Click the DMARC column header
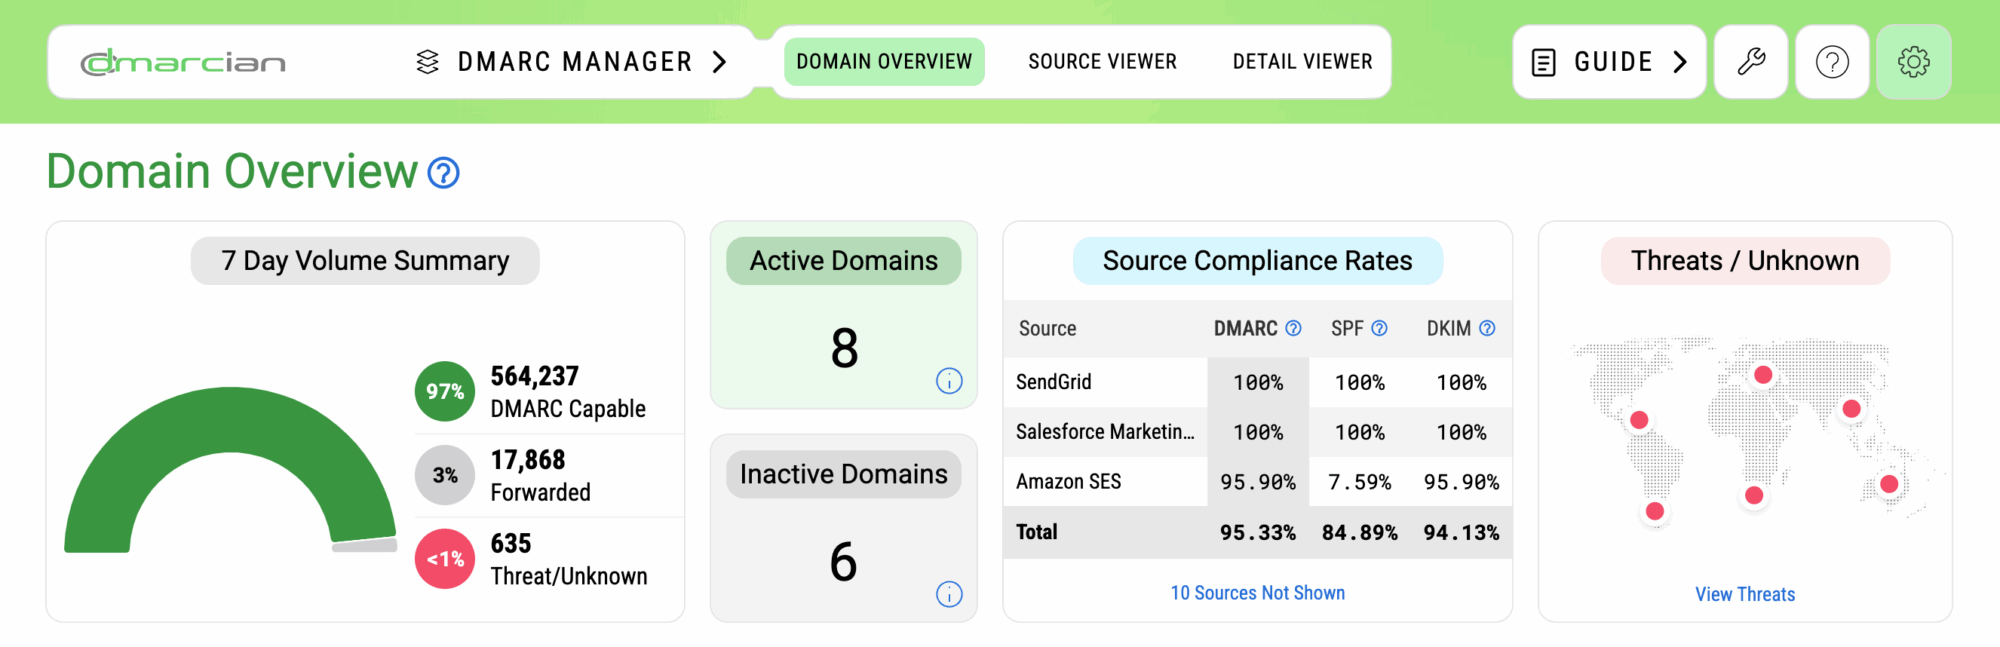 [x=1246, y=328]
